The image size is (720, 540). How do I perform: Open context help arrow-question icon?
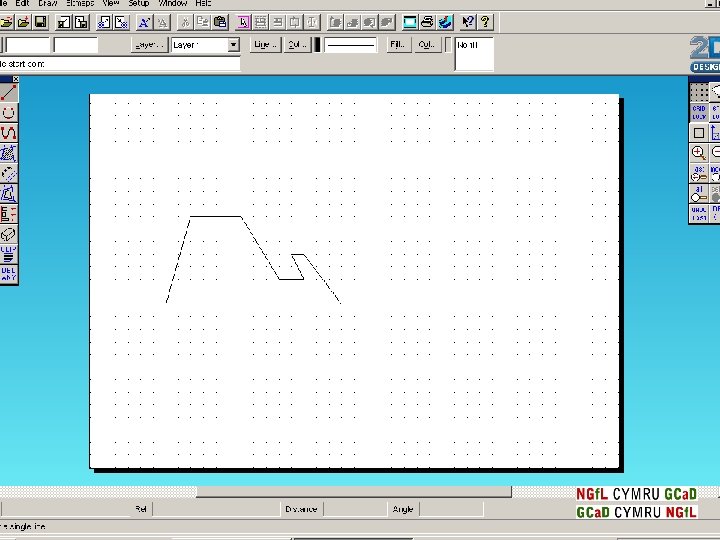click(467, 22)
